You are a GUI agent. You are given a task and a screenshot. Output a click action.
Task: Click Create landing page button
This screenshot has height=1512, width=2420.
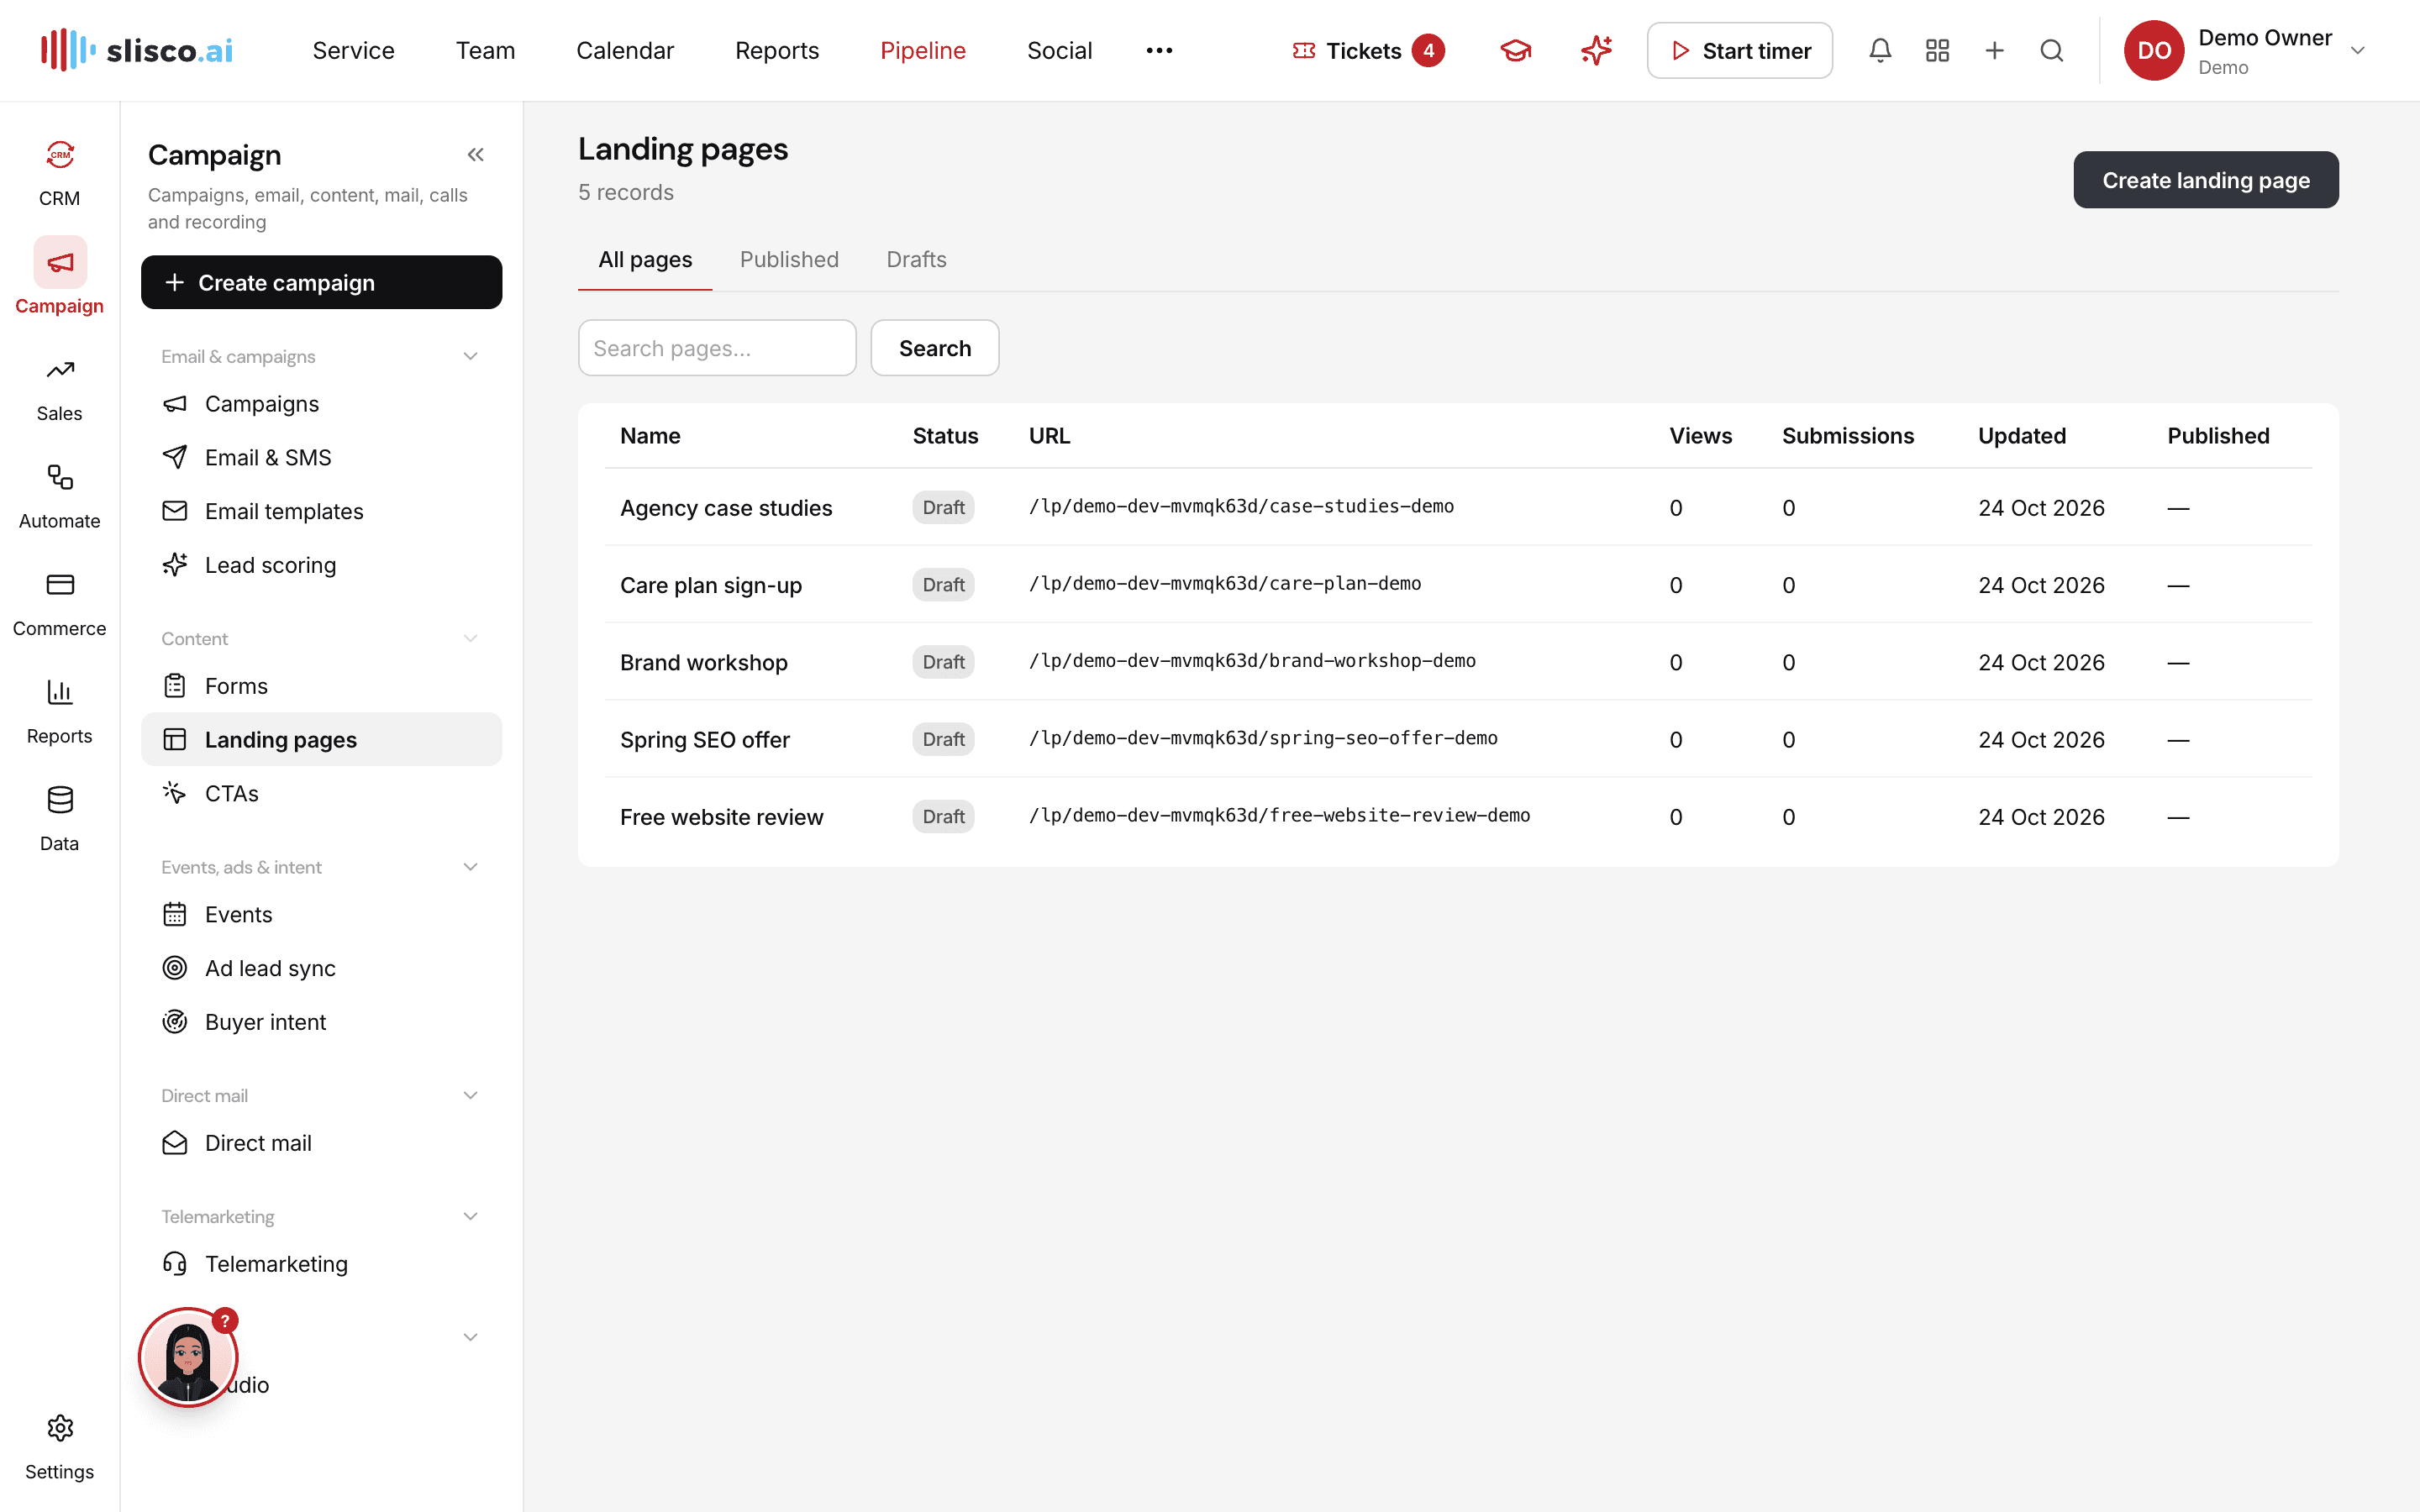[x=2205, y=180]
